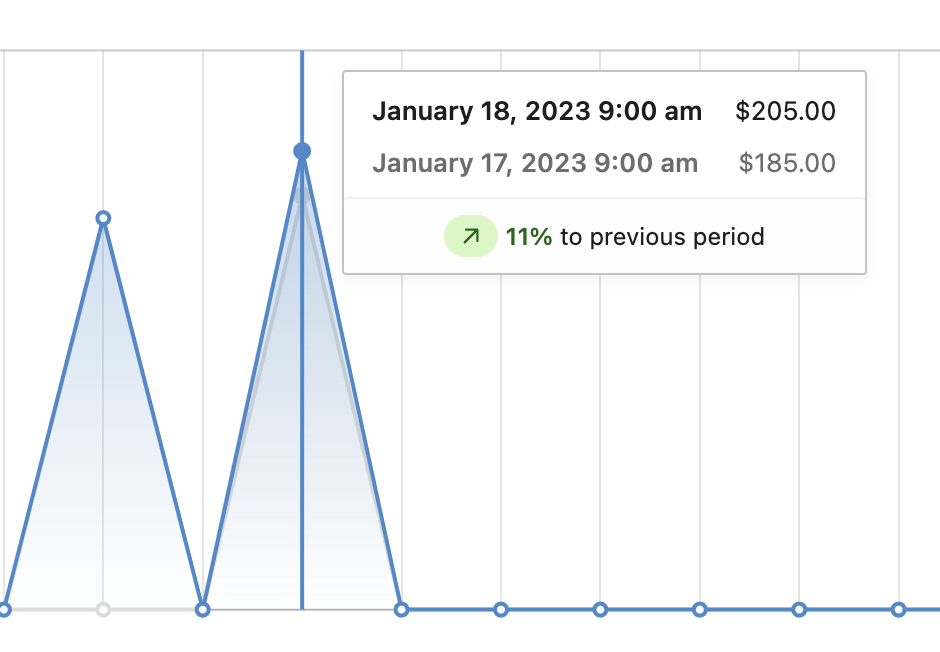Click the "to previous period" text
The image size is (940, 652).
662,237
